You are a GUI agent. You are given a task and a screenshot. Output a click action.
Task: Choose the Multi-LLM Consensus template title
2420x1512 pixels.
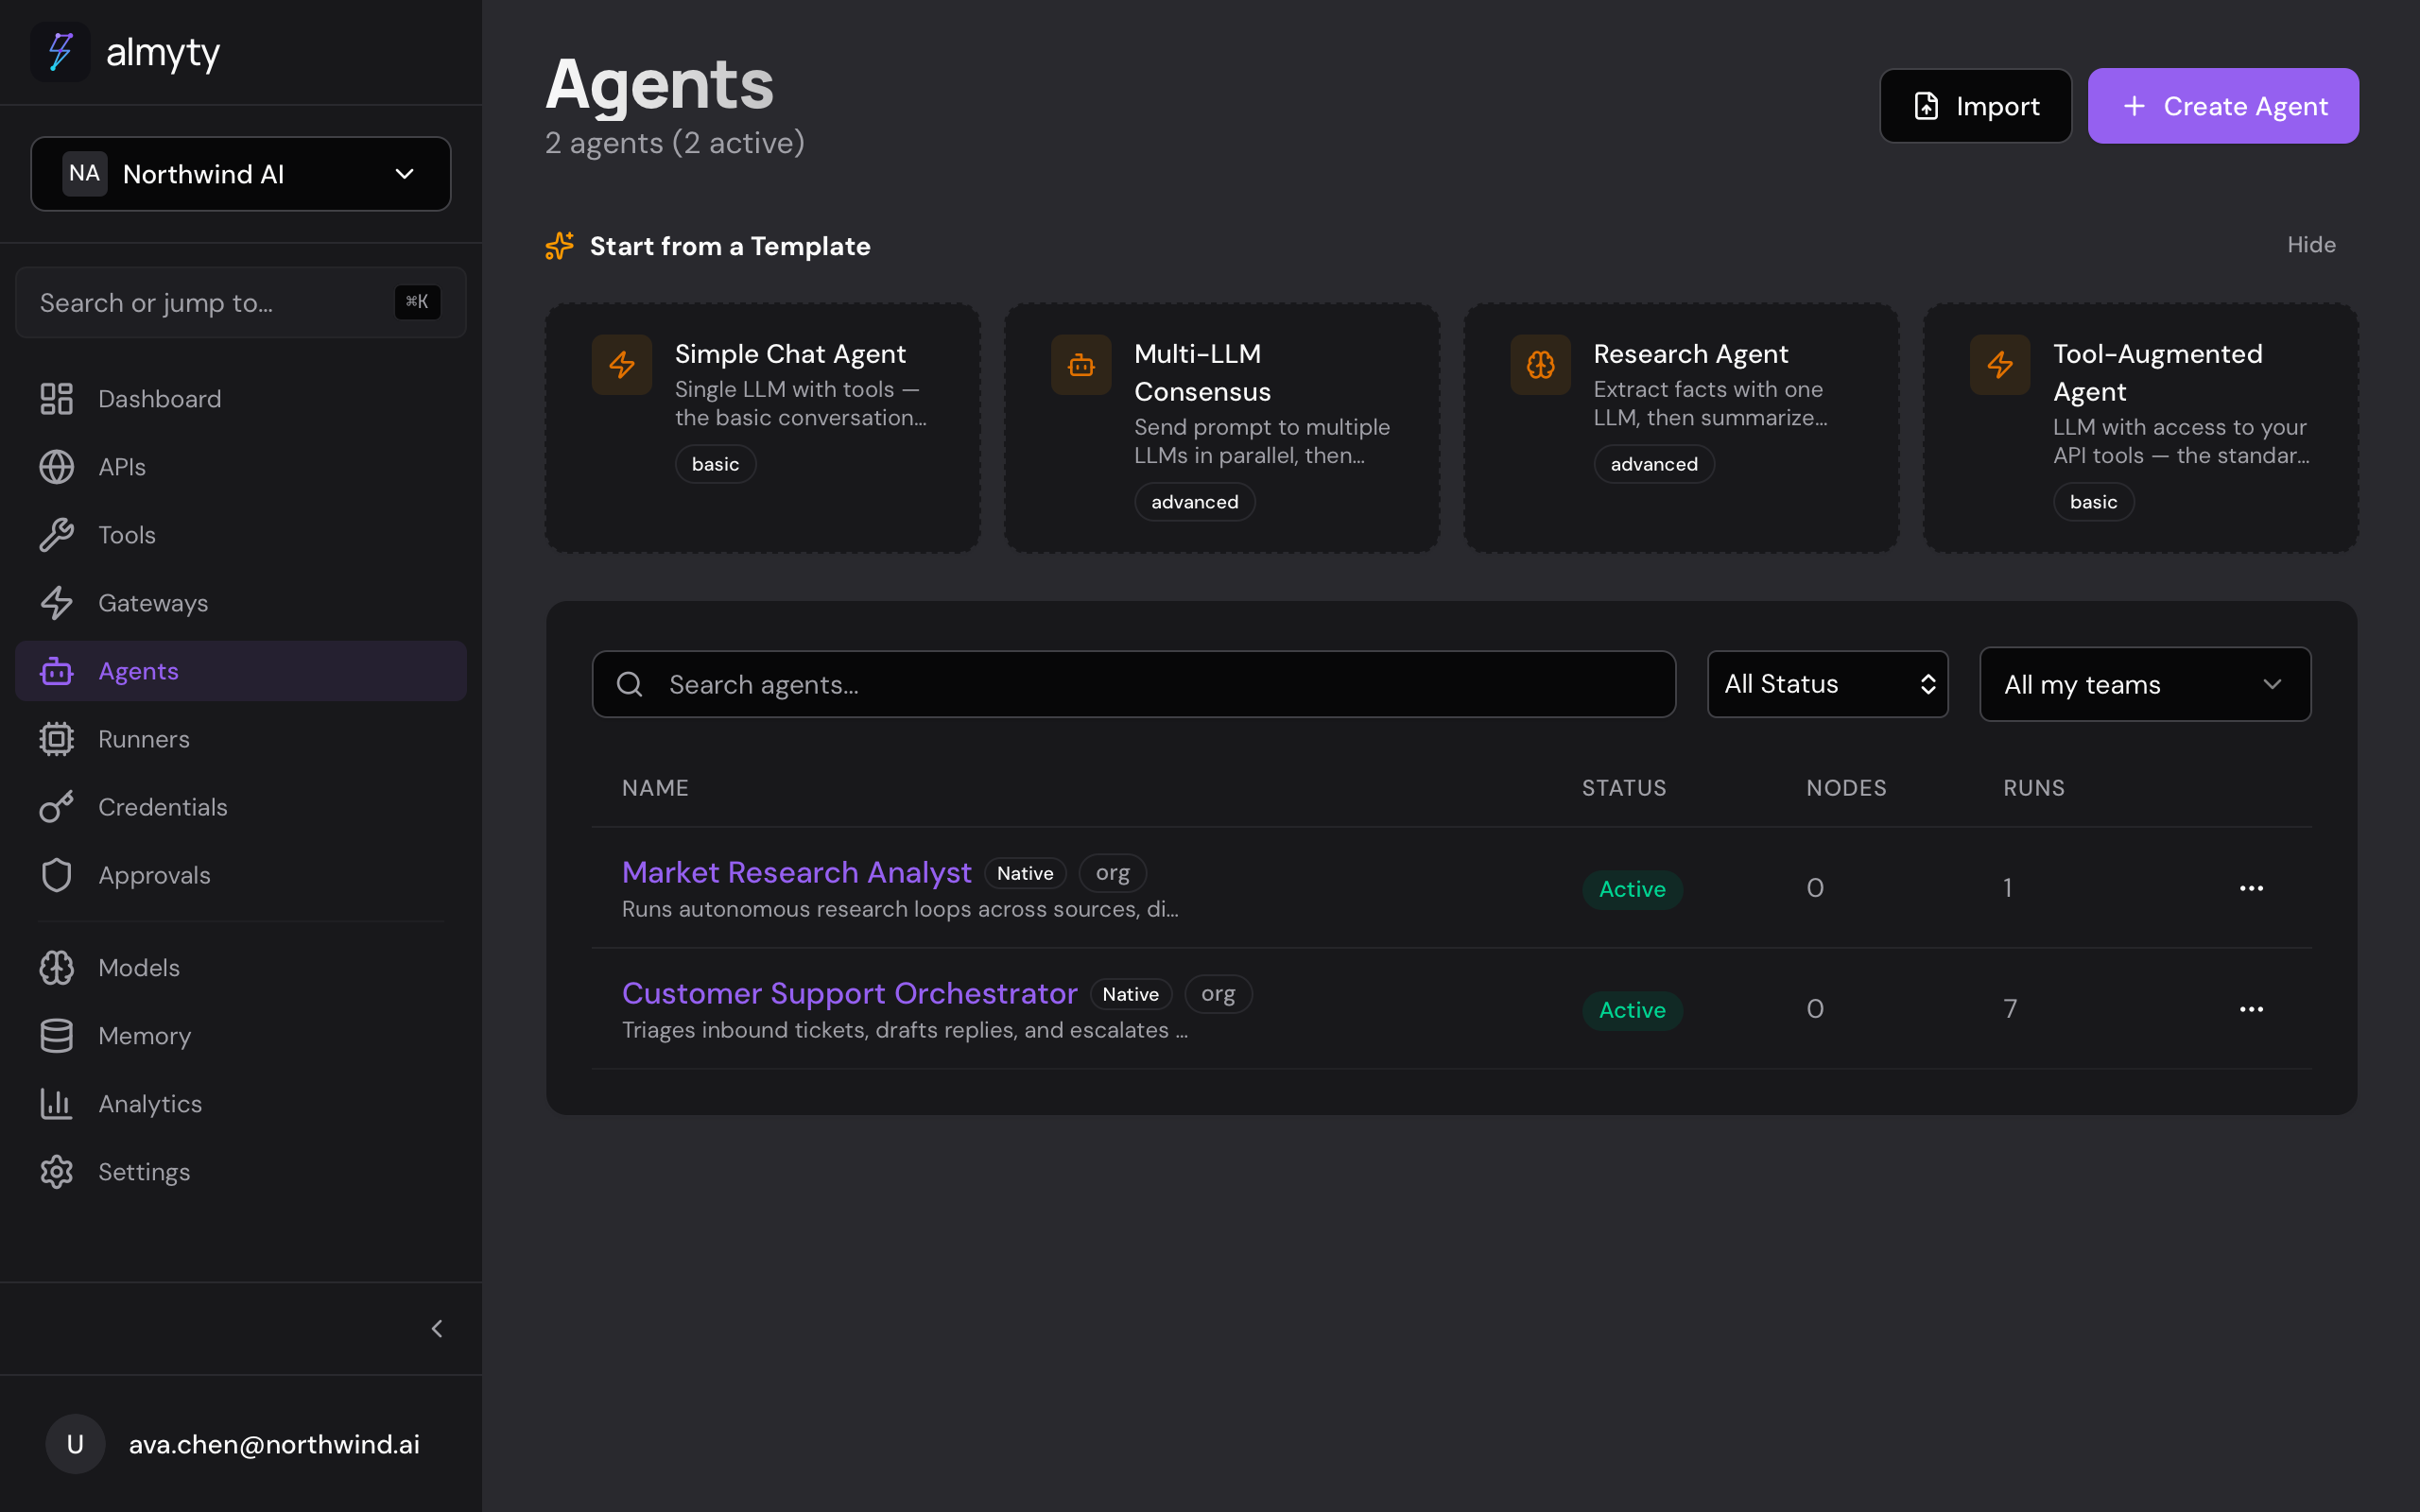[x=1202, y=373]
